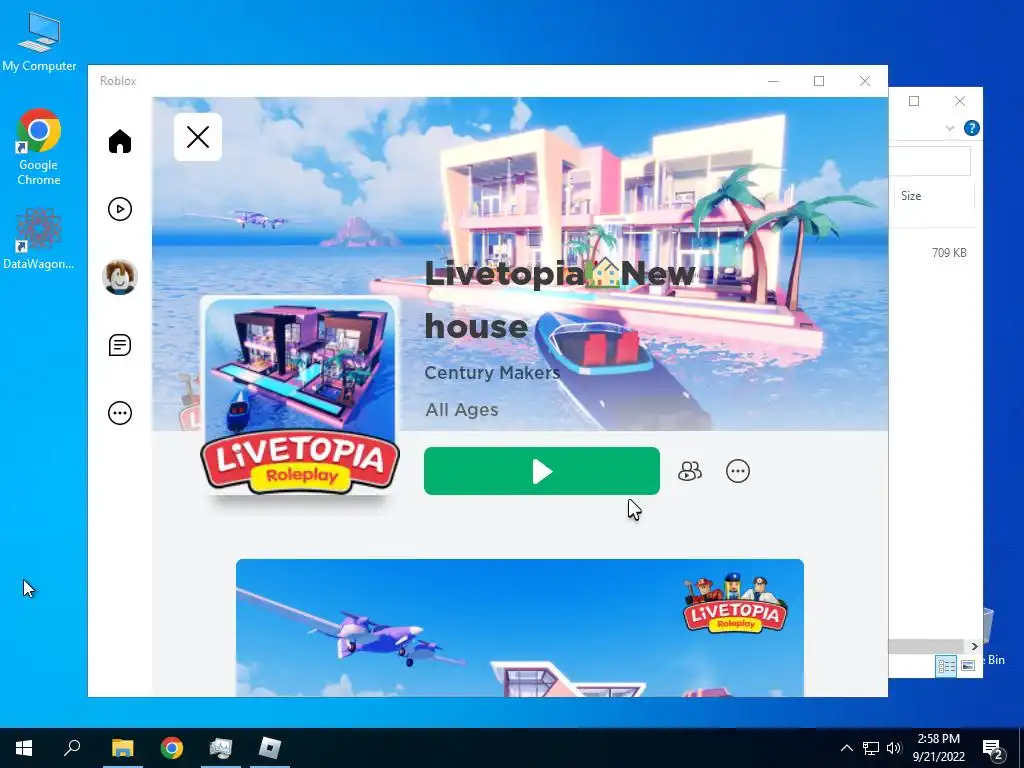Open the avatar profile icon in sidebar

(x=120, y=277)
